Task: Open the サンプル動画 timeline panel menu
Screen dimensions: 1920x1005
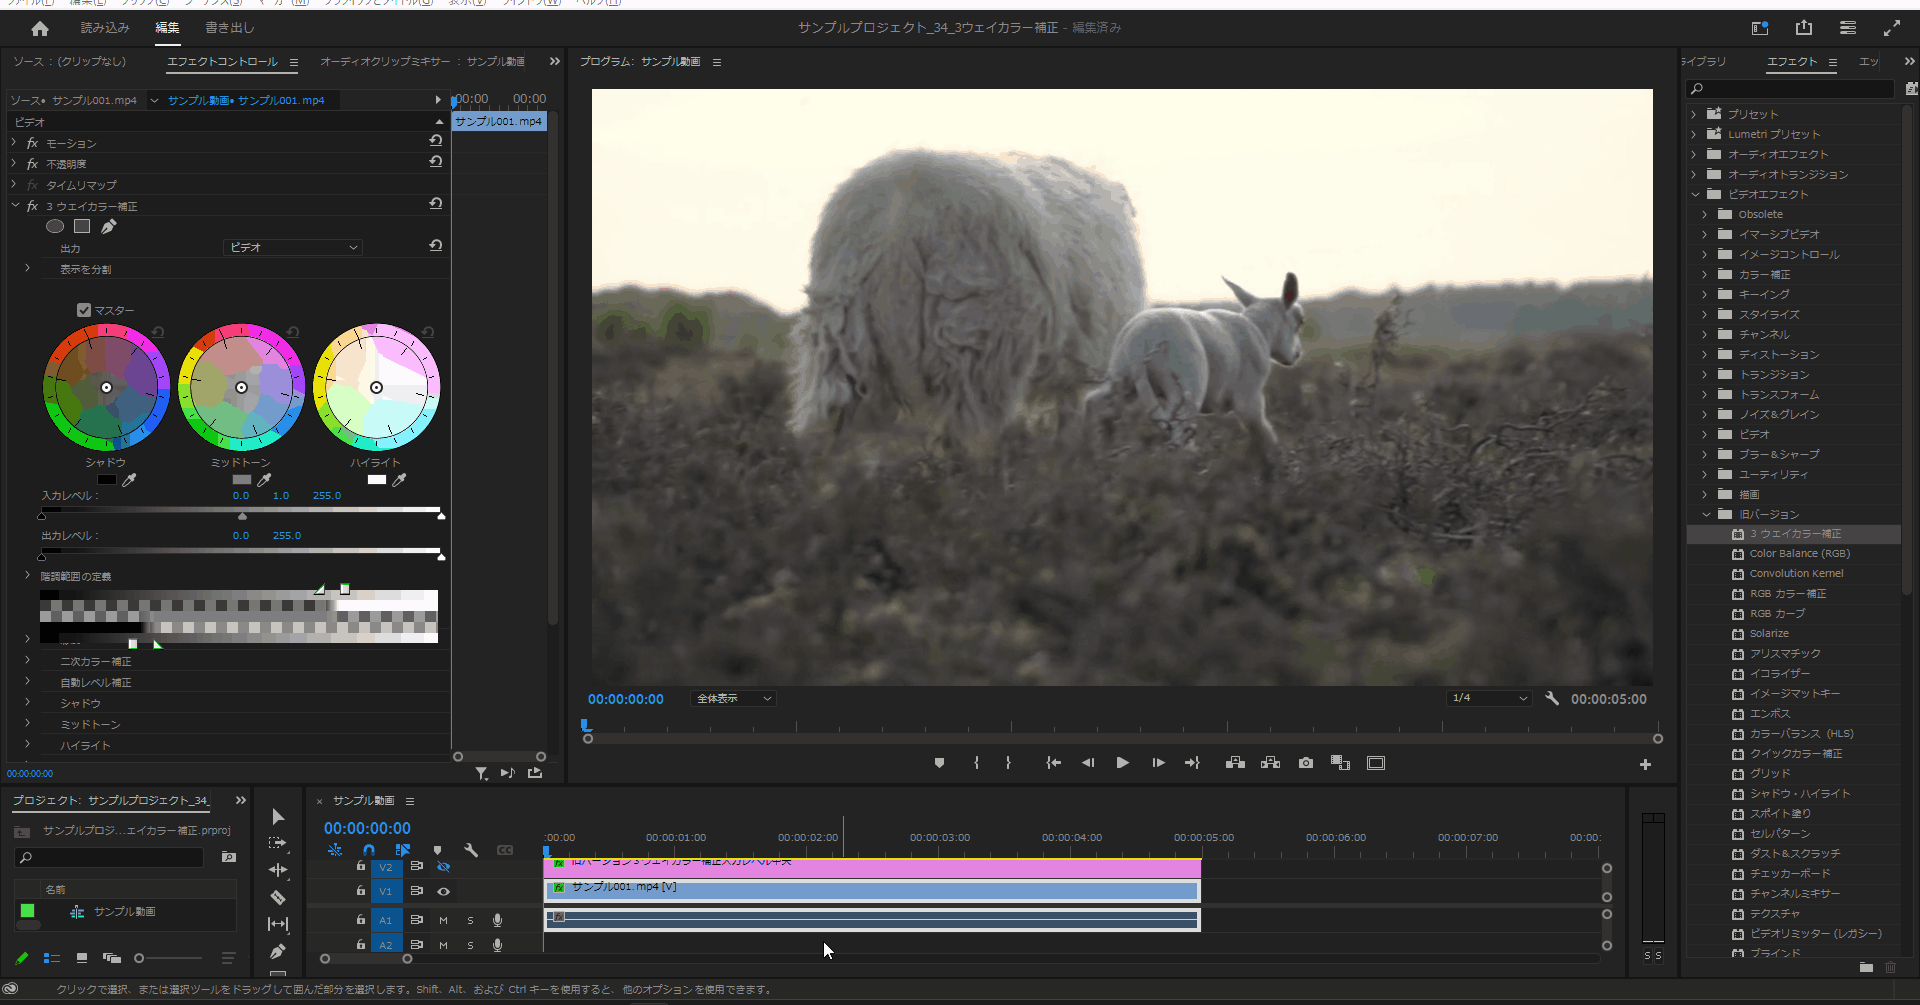Action: [x=410, y=801]
